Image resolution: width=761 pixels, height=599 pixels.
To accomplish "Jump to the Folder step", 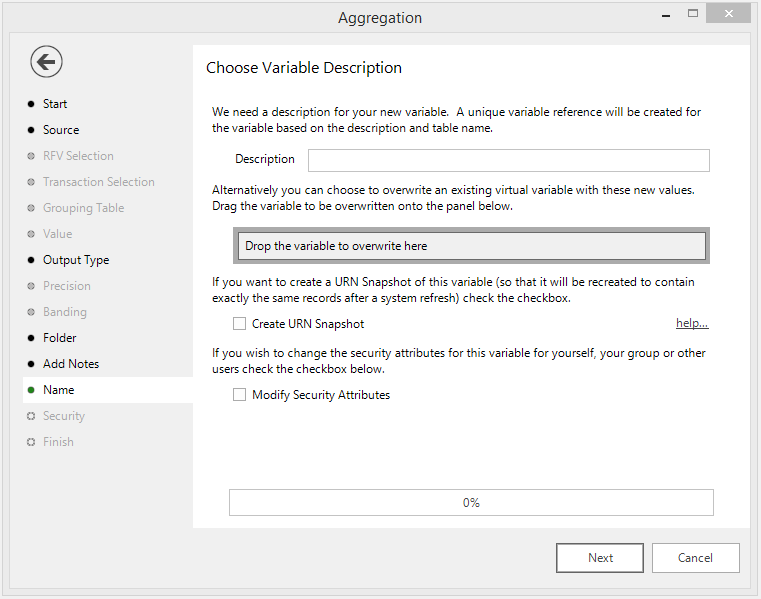I will [59, 338].
